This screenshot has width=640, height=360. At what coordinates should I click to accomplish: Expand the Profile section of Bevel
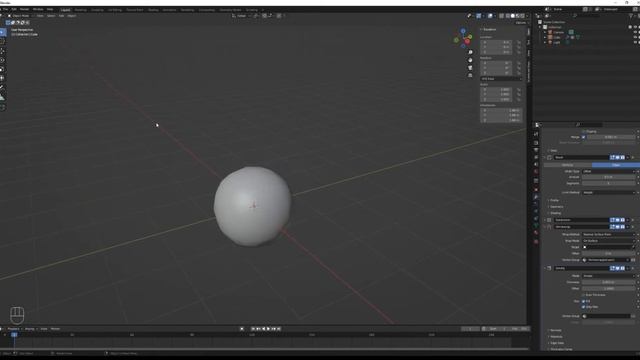point(554,200)
